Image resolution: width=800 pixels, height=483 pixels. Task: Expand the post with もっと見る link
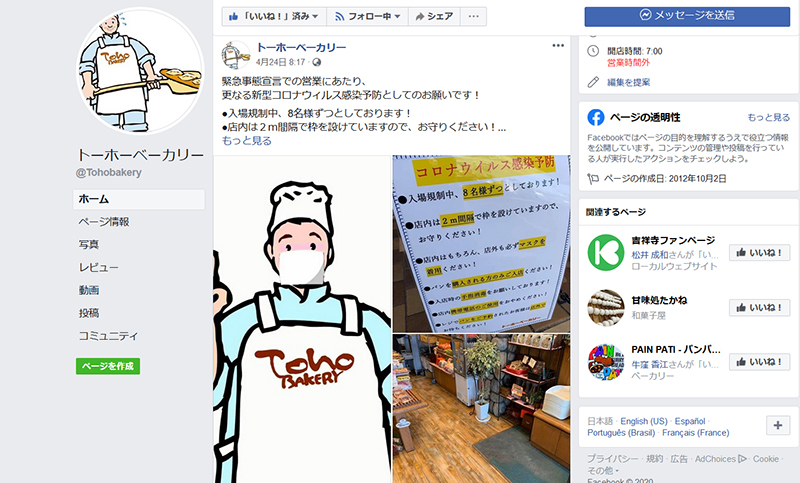(x=246, y=141)
